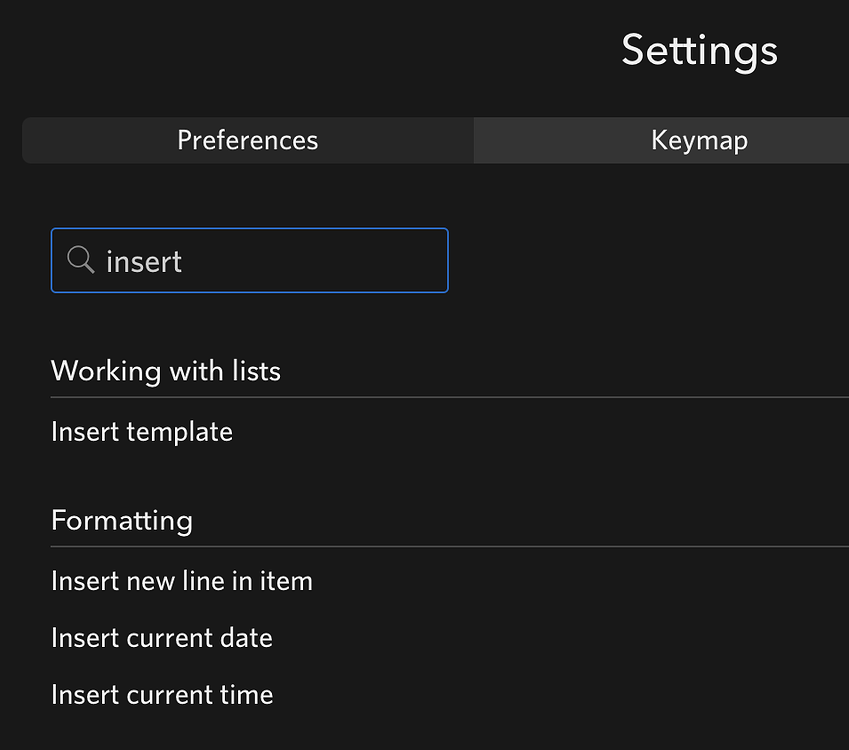Viewport: 849px width, 750px height.
Task: Open the Insert current date shortcut editor
Action: [x=161, y=637]
